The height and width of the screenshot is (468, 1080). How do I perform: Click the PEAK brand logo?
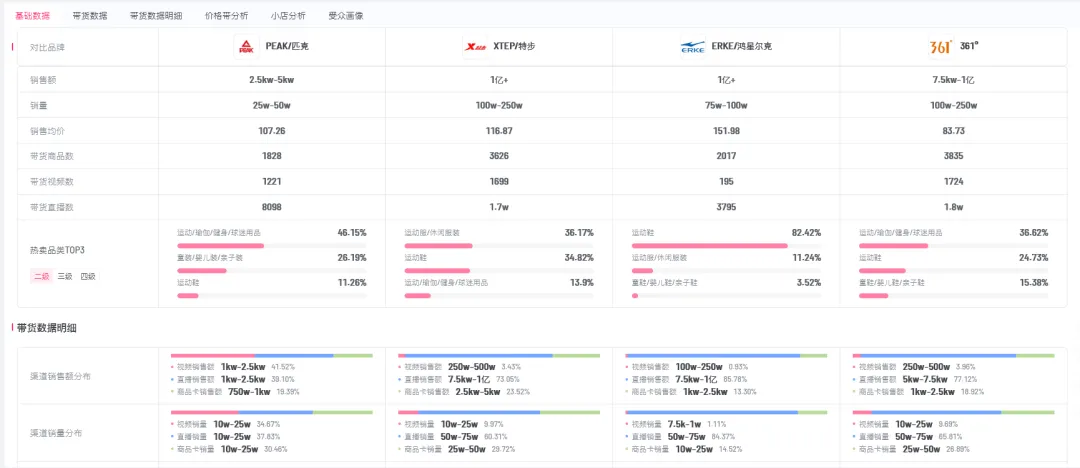click(x=246, y=47)
